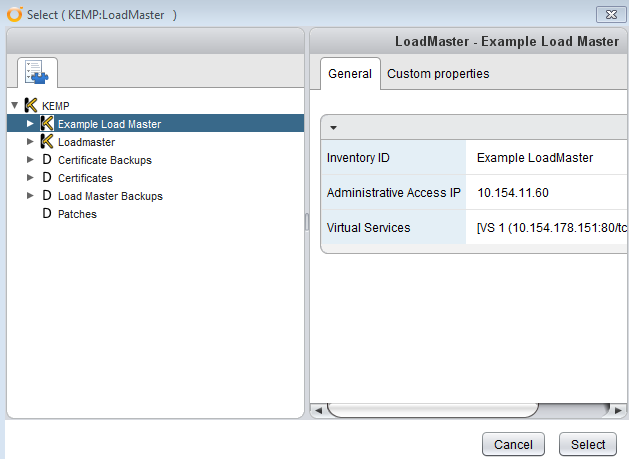
Task: Select Example Load Master tree row
Action: [155, 124]
